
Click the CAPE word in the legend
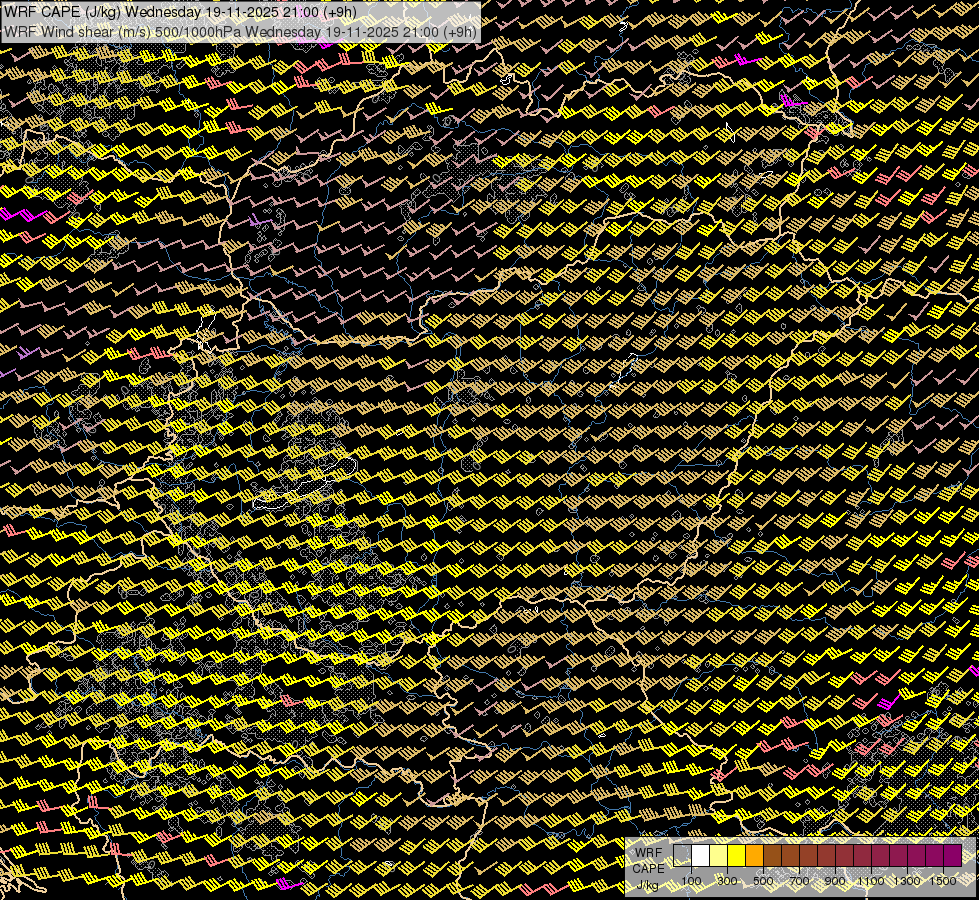(x=648, y=868)
